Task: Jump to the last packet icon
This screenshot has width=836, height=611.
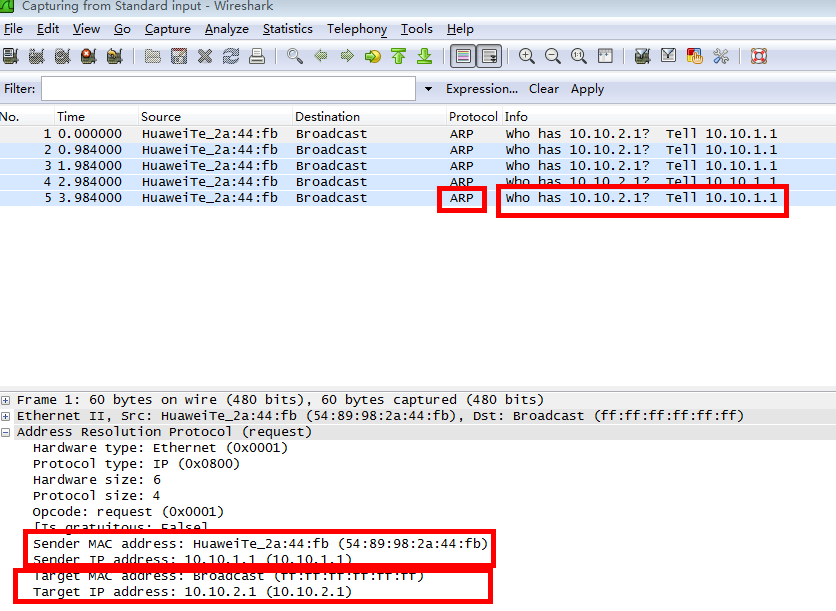Action: coord(424,56)
